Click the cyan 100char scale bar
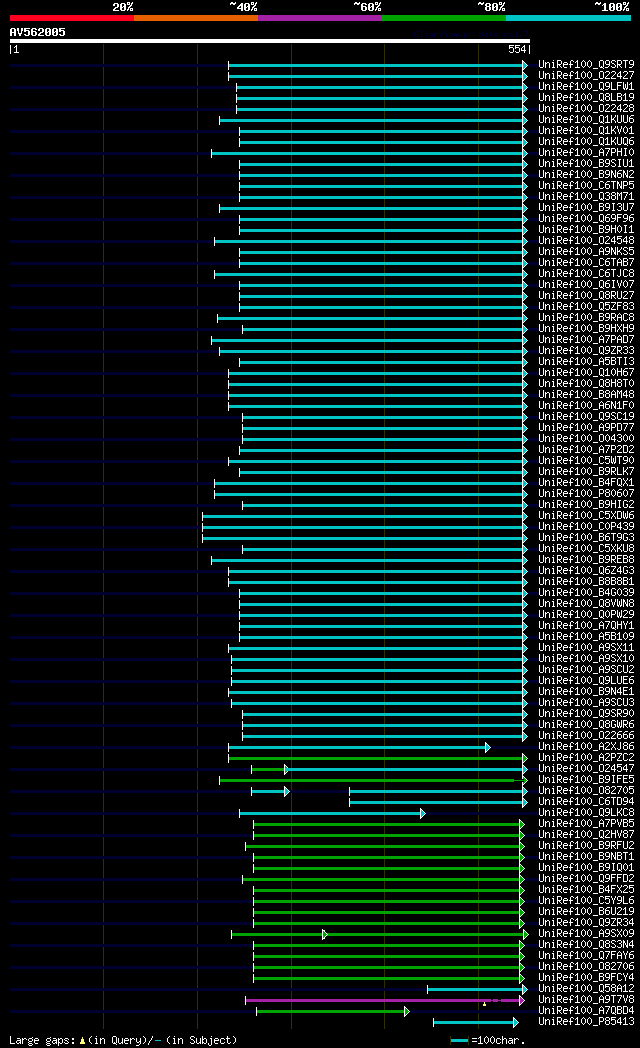640x1048 pixels. coord(459,1040)
